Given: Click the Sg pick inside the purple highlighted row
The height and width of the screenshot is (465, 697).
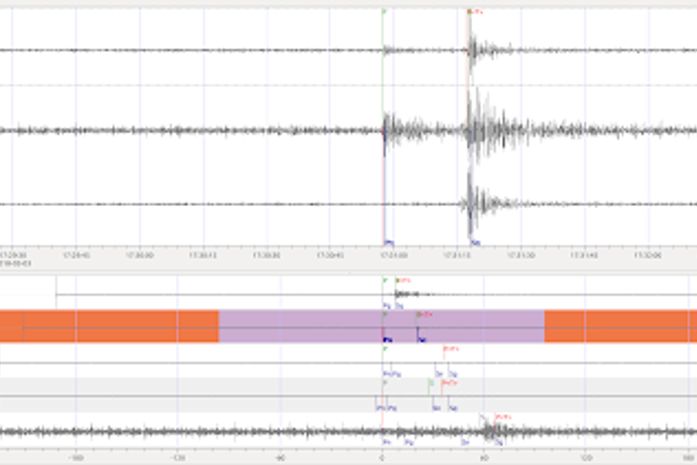Looking at the screenshot, I should click(x=421, y=340).
